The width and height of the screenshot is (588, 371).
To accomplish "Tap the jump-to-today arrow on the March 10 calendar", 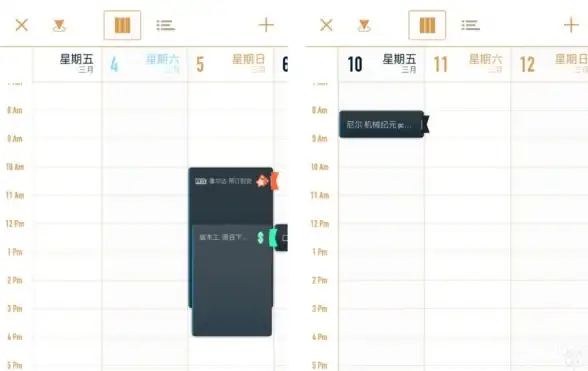I will [x=364, y=26].
